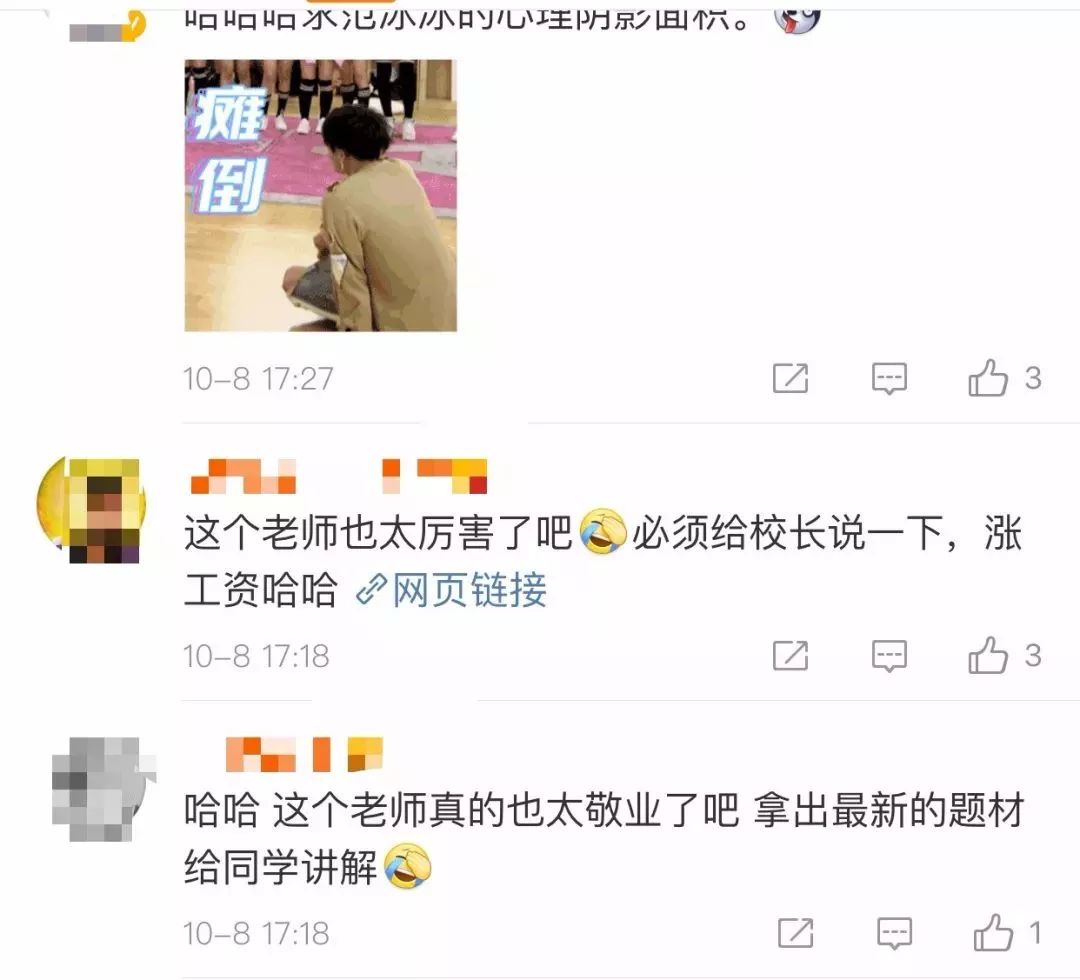Reply to the 17:27 comment
The image size is (1080, 980).
pos(889,379)
